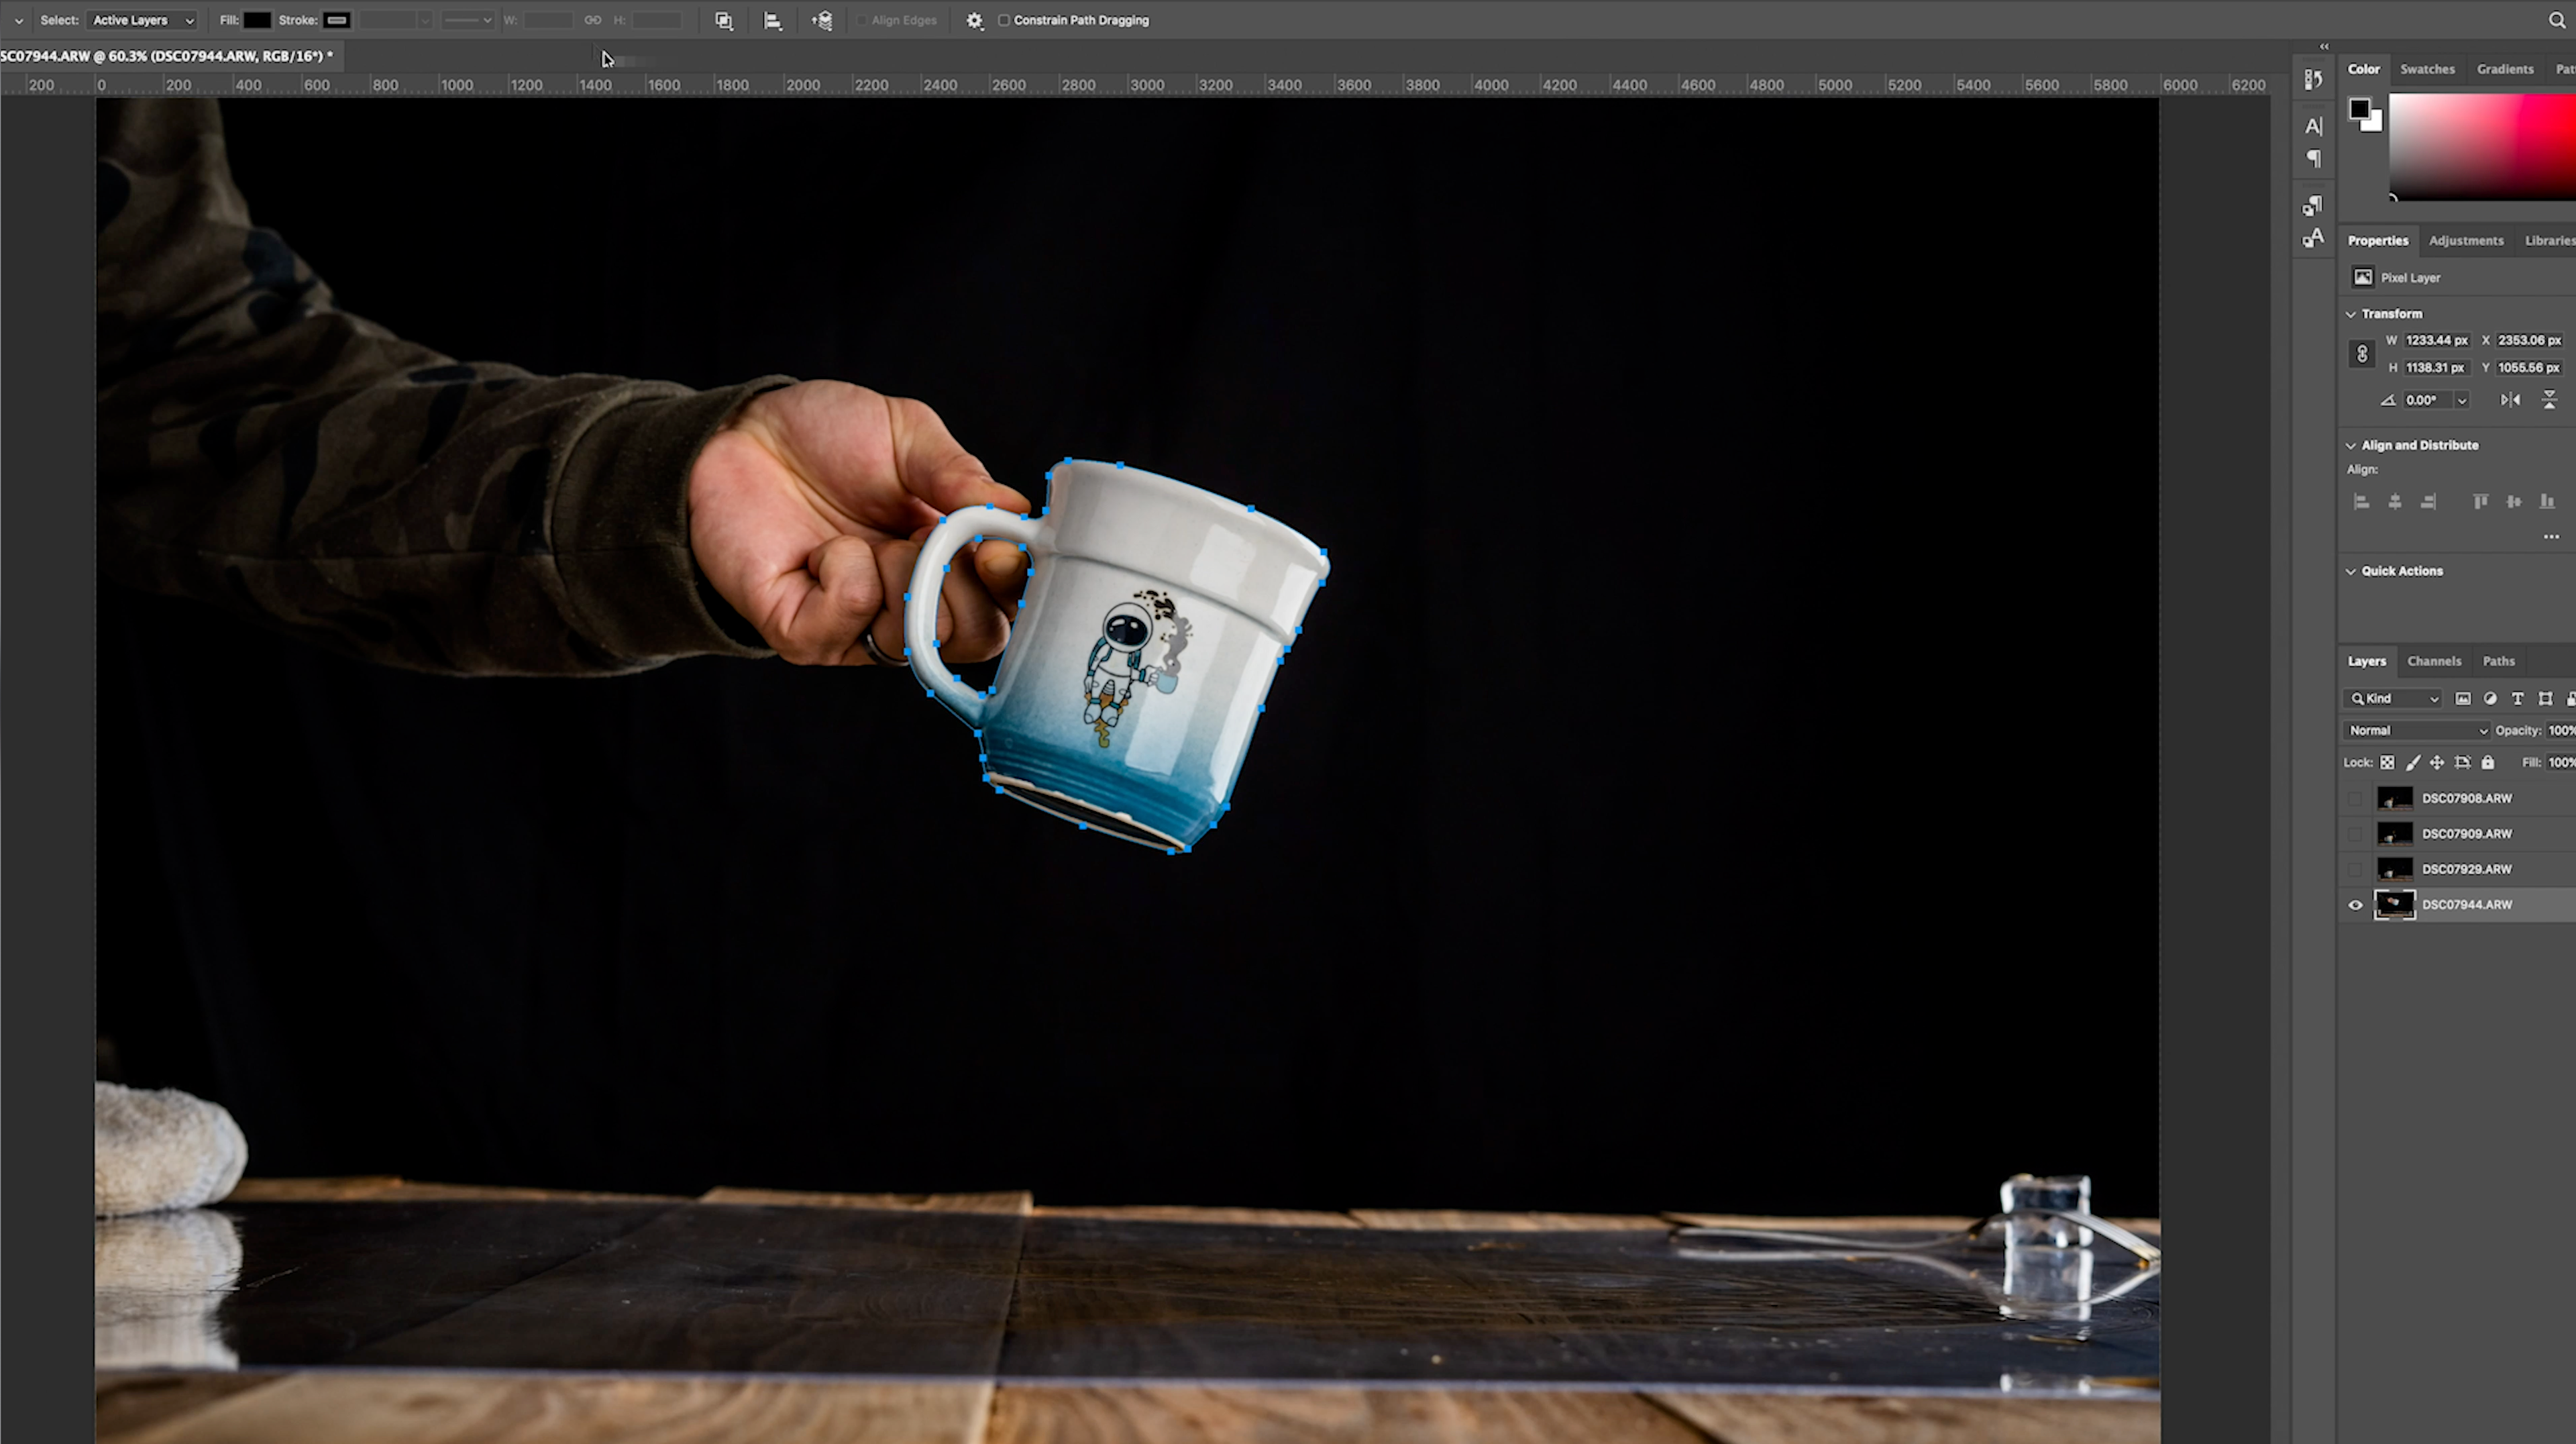The image size is (2576, 1444).
Task: Hide the DSC07944.ARW layer
Action: [x=2355, y=905]
